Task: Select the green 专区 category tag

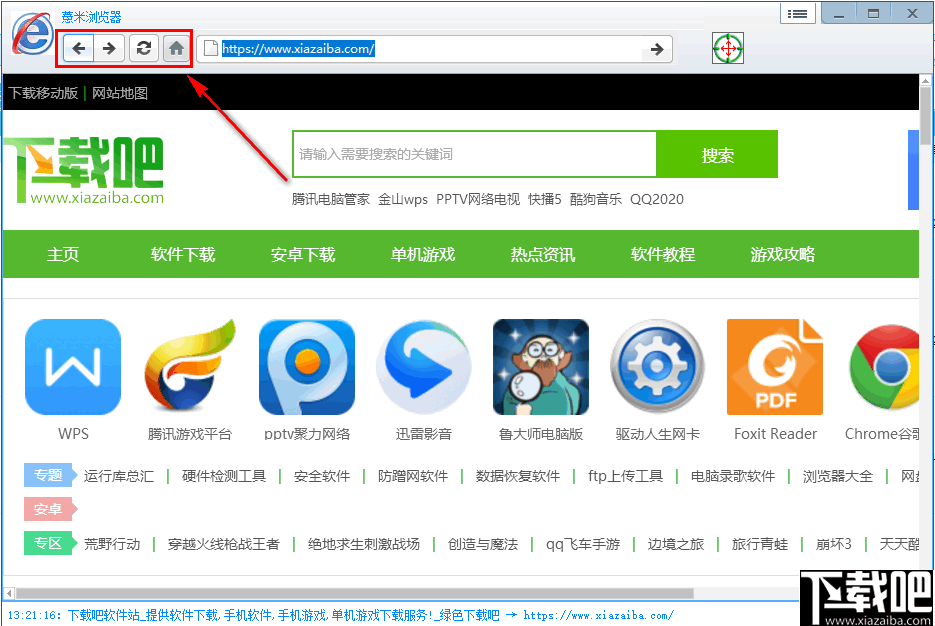Action: point(50,543)
